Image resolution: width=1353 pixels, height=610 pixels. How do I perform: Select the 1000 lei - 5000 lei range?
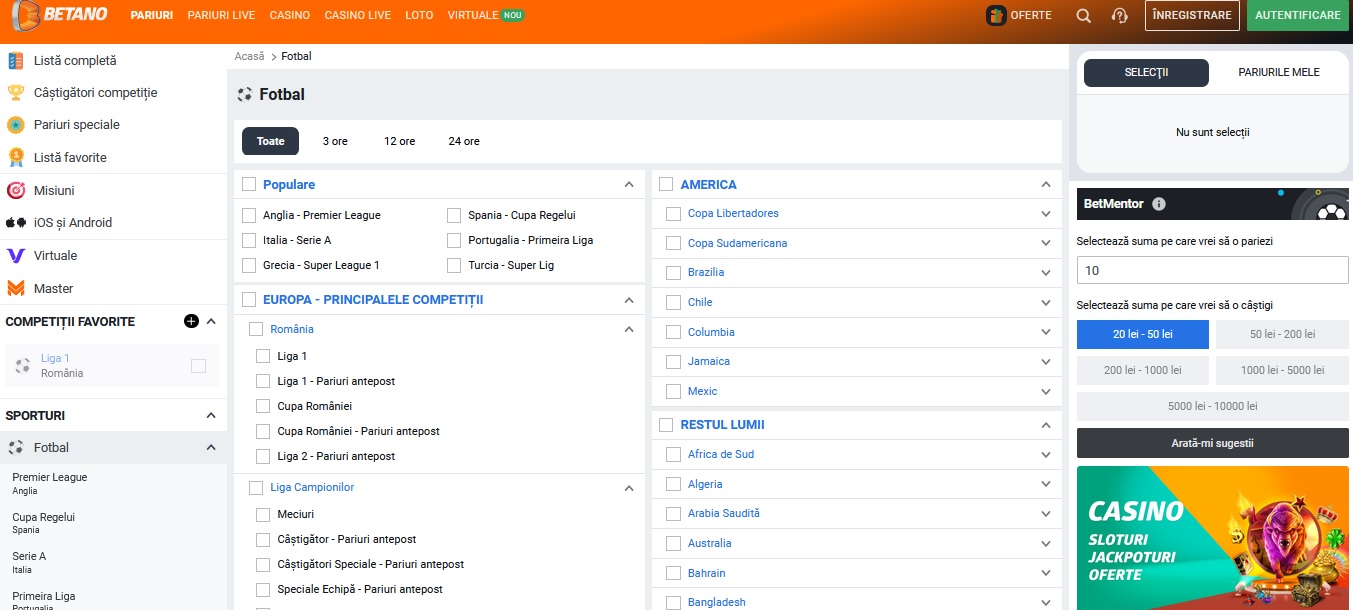[x=1282, y=370]
